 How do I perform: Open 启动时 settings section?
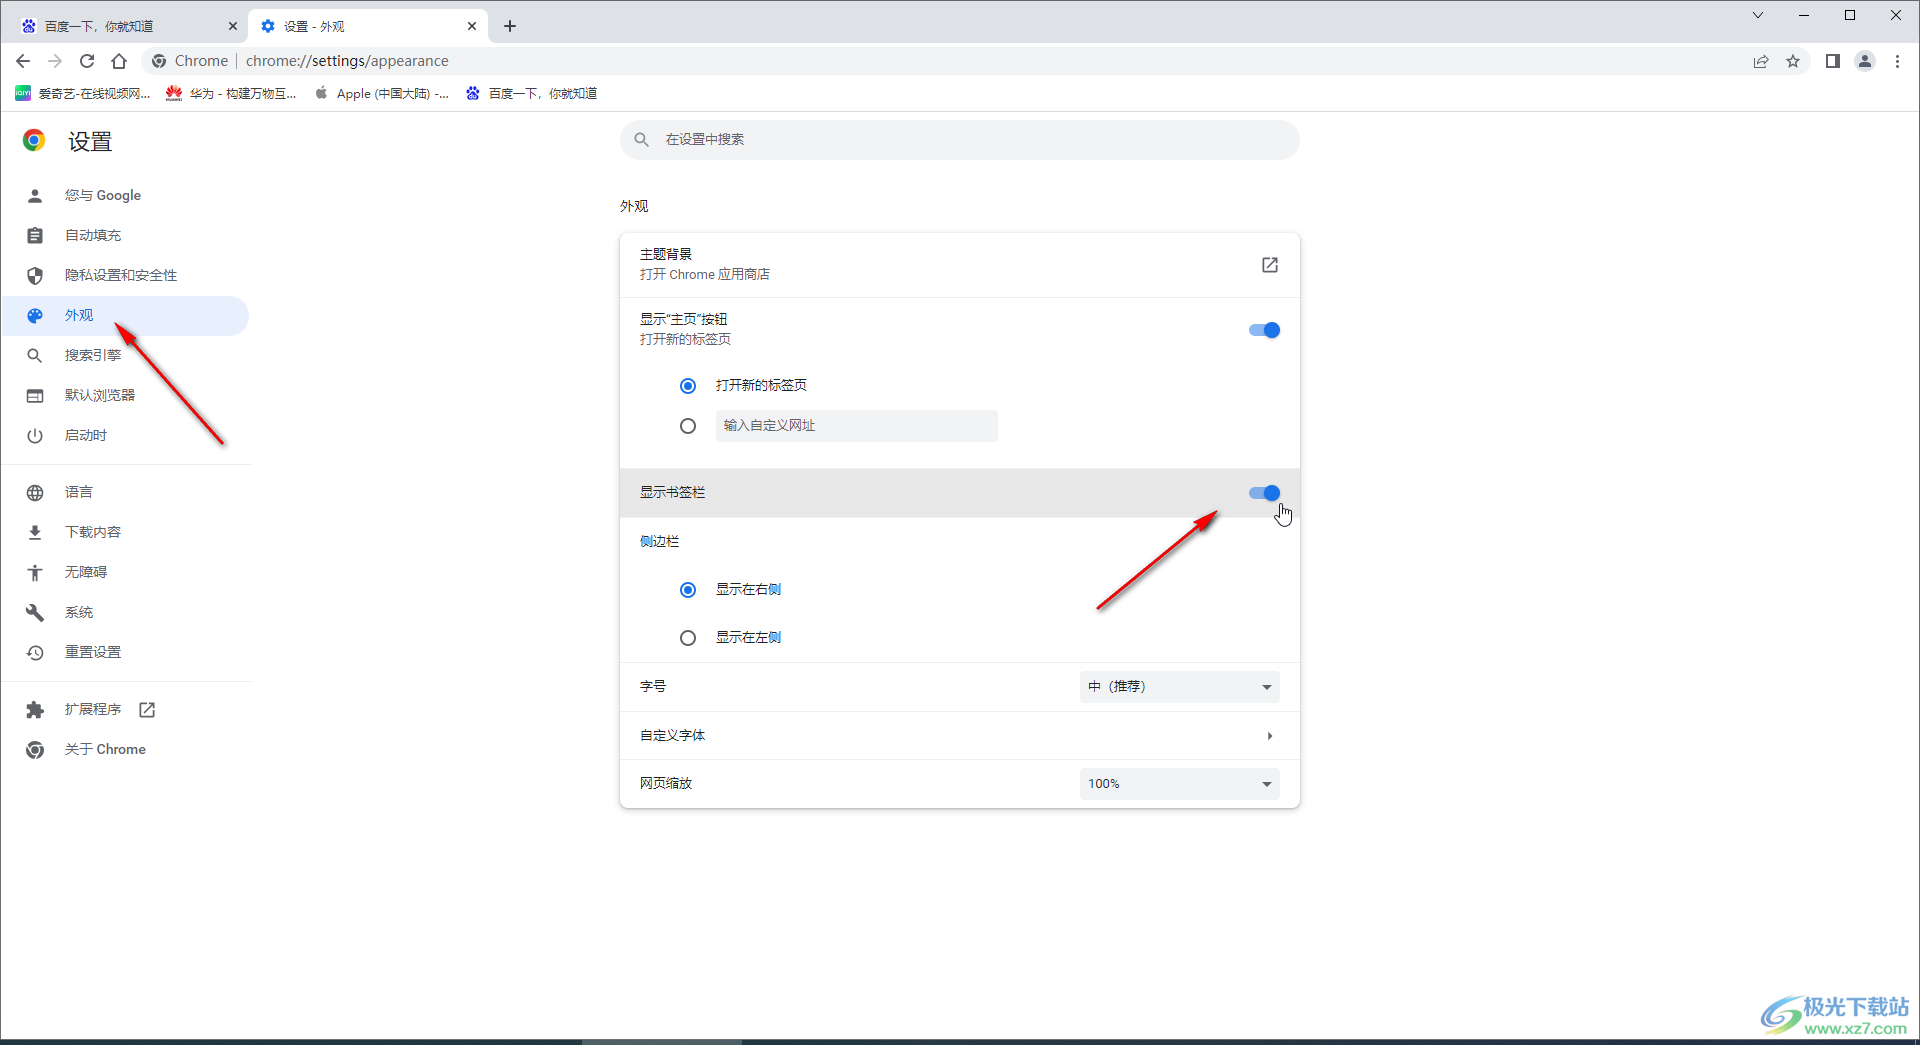(125, 435)
